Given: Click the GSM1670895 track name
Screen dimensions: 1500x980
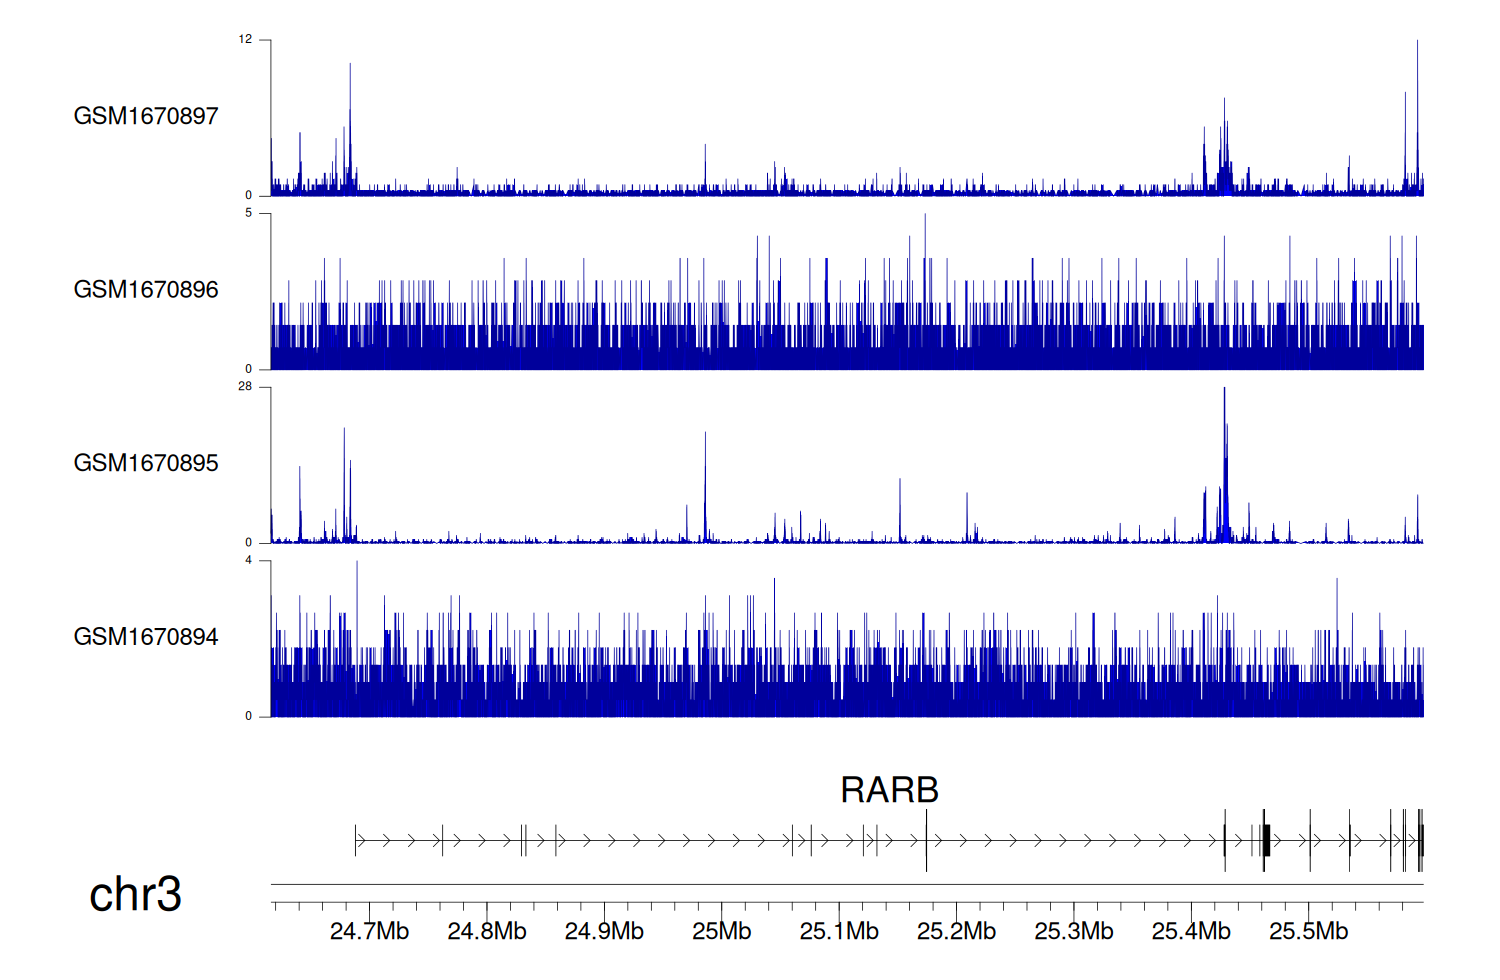Looking at the screenshot, I should point(146,463).
